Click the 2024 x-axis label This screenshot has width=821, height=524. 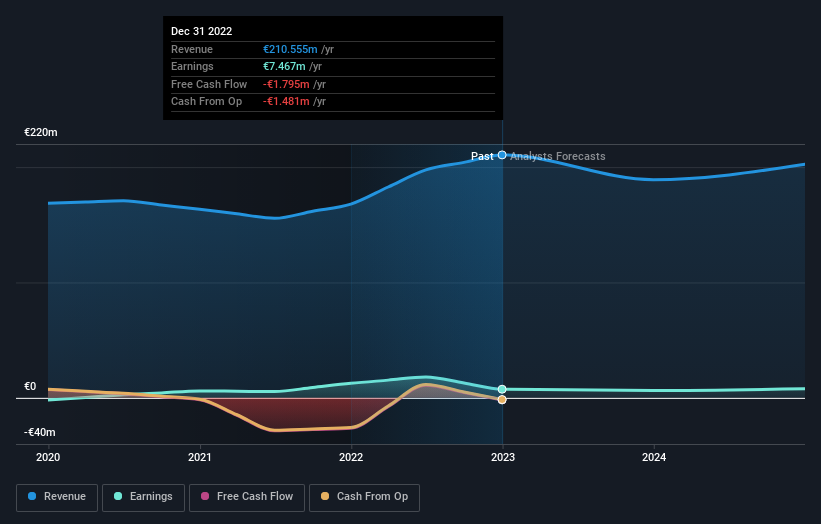[654, 457]
